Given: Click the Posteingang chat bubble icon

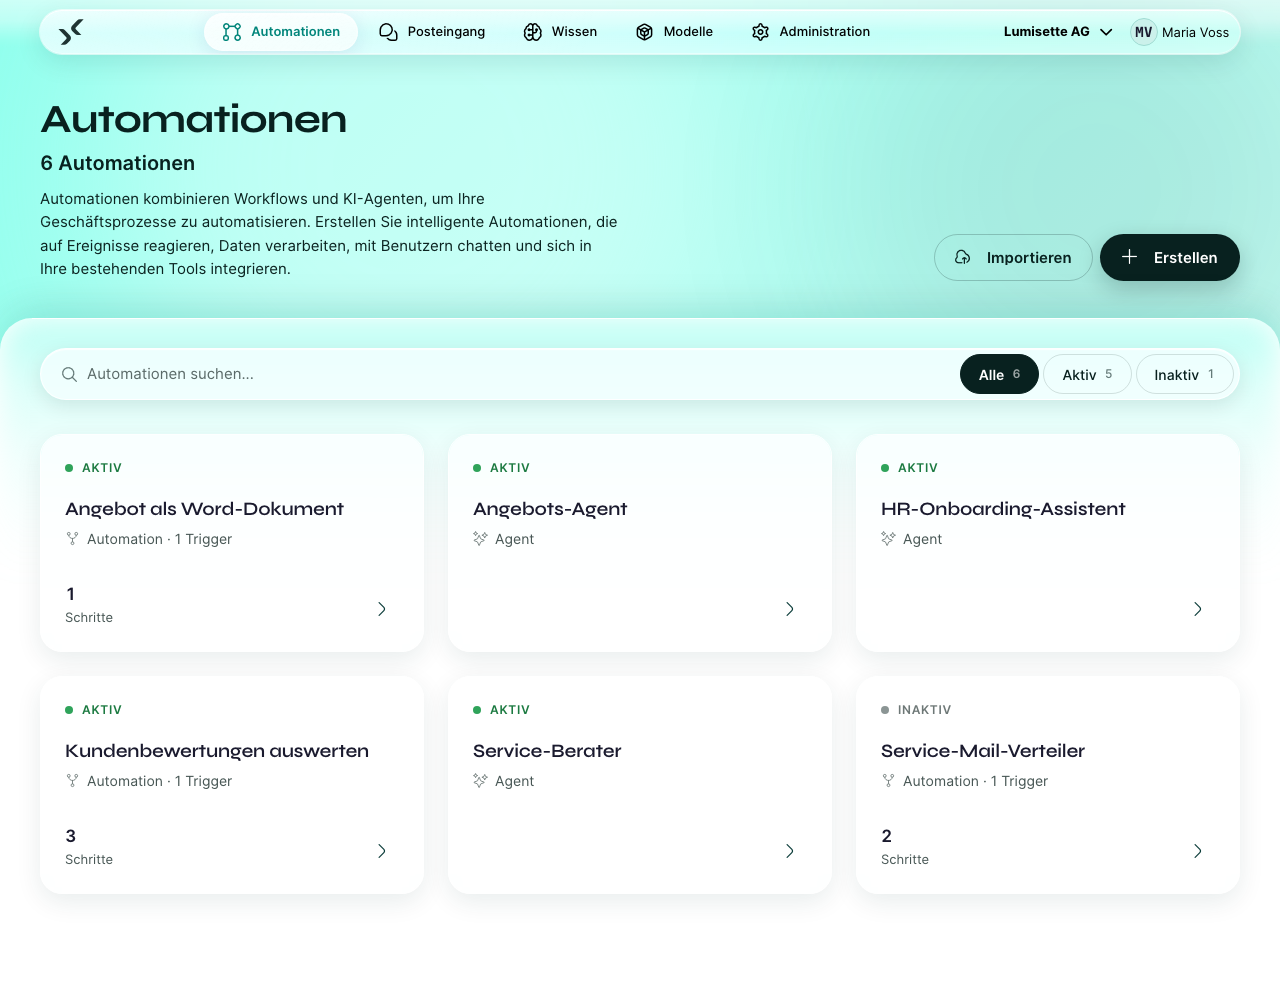Looking at the screenshot, I should point(388,32).
